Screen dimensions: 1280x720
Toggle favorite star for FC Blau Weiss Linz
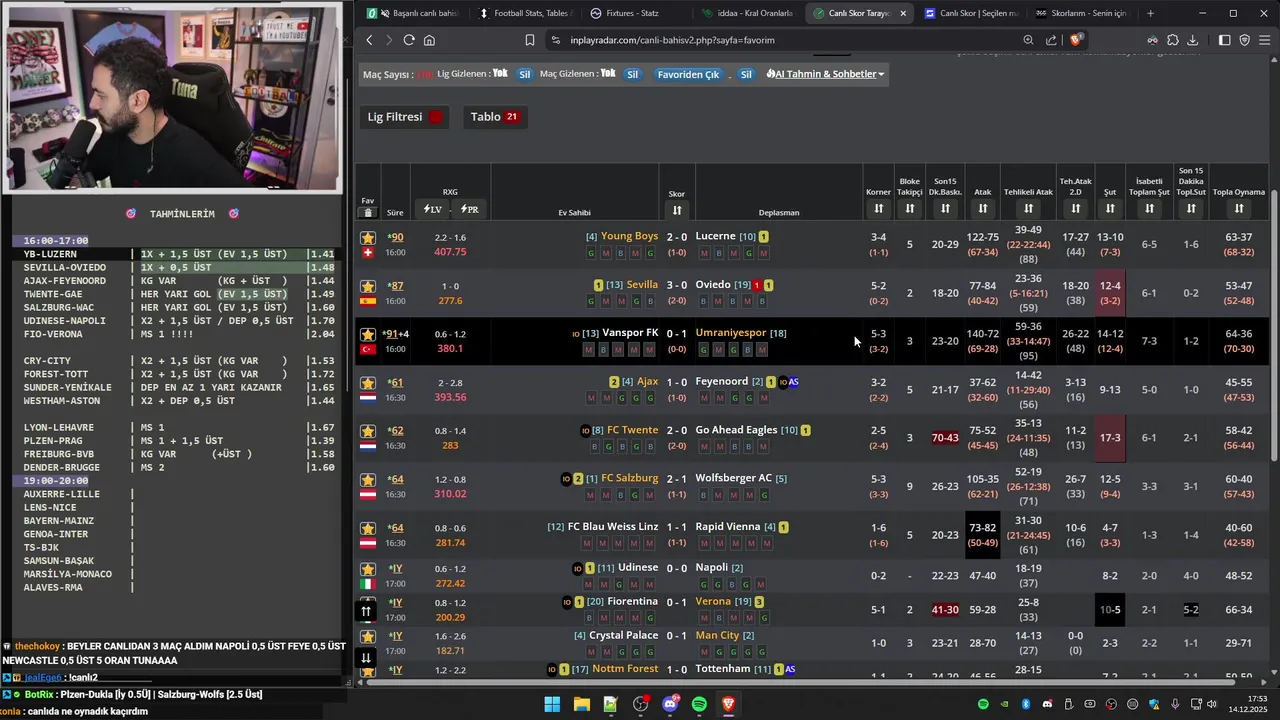tap(368, 528)
